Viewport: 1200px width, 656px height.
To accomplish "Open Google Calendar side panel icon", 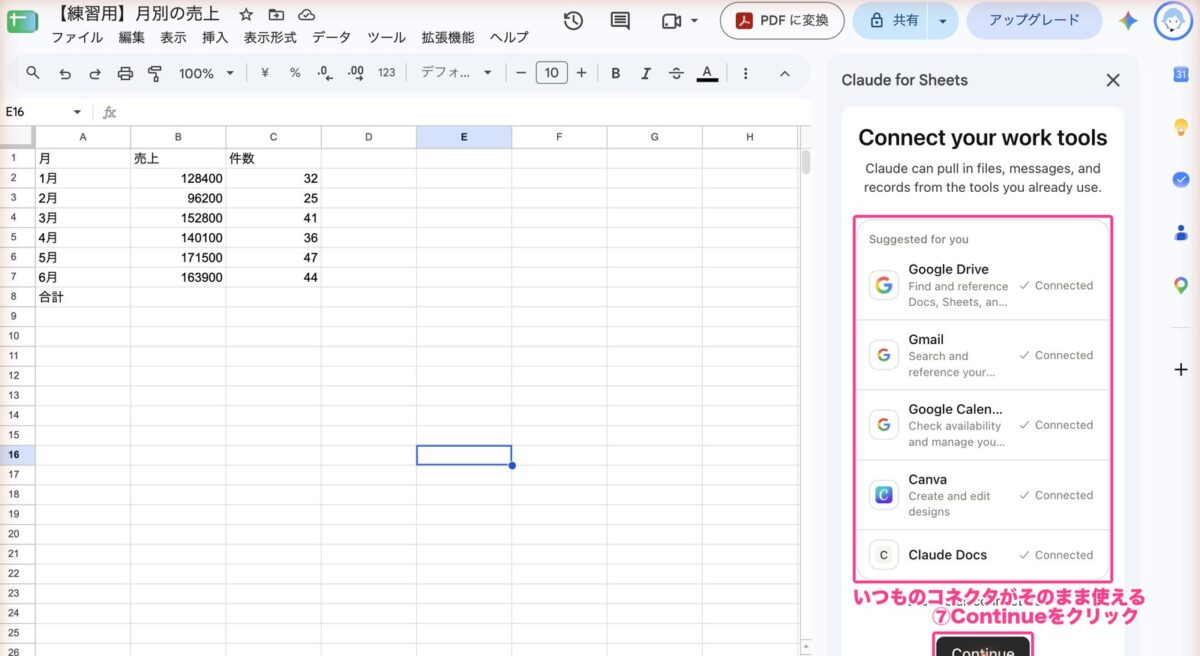I will [1181, 75].
